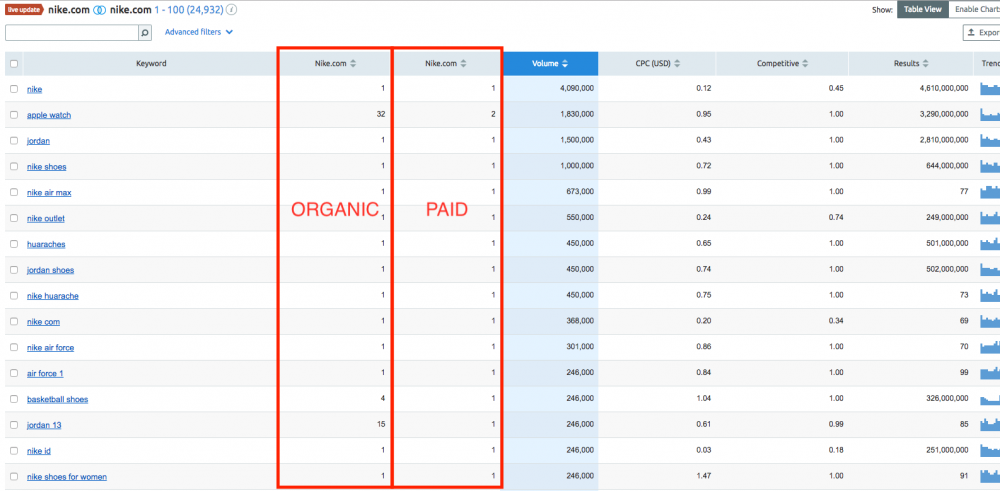Screen dimensions: 1000x491
Task: Click the intersecting circles comparison icon
Action: coord(100,9)
